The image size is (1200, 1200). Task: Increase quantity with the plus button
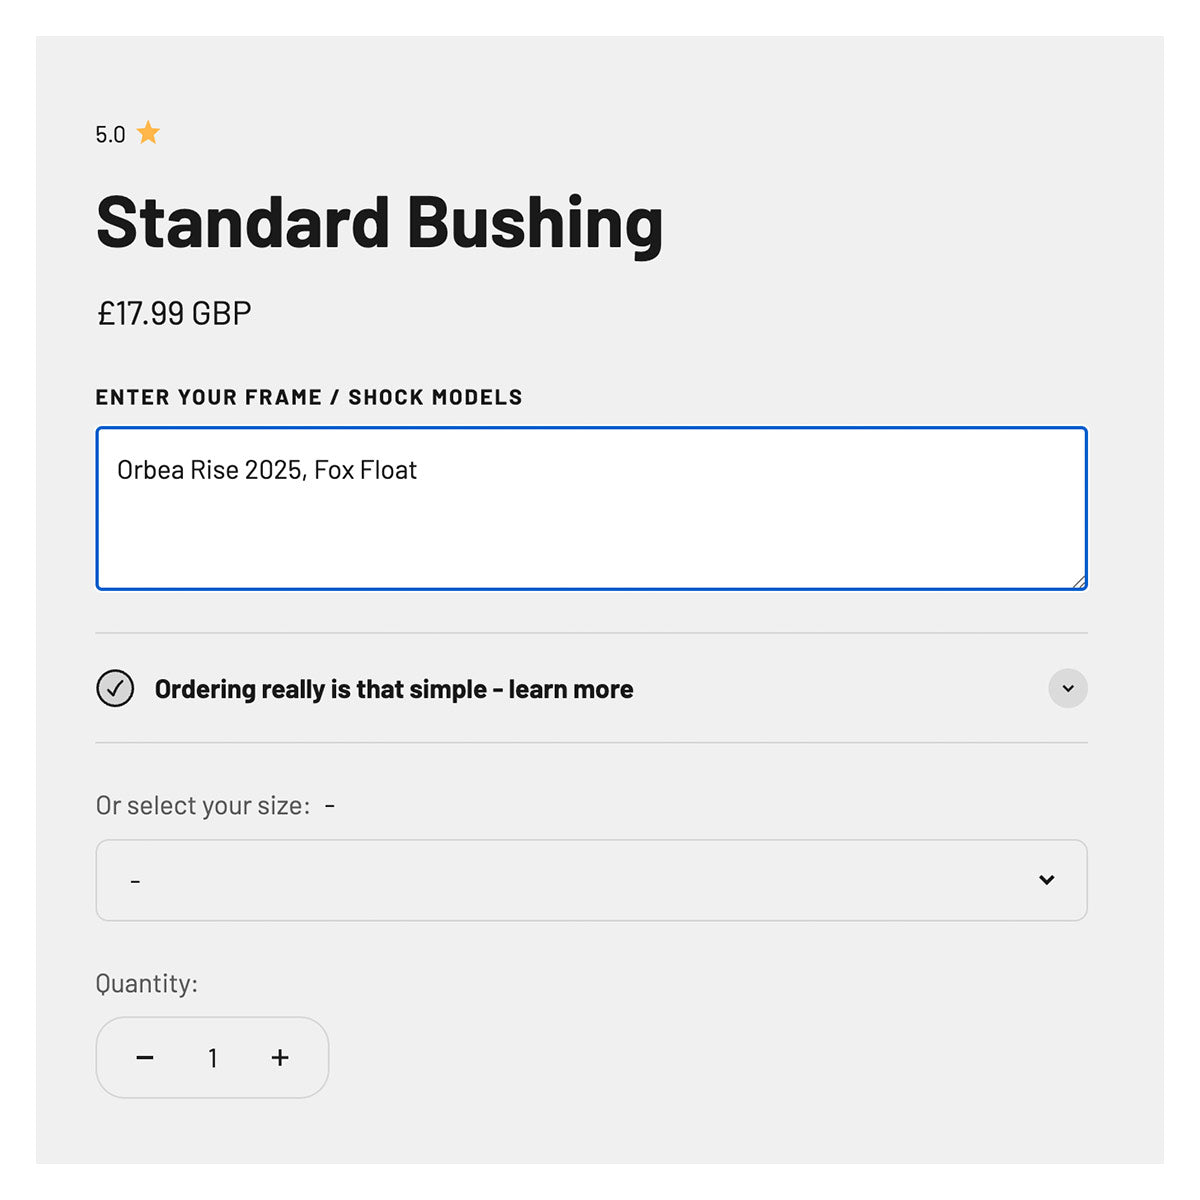[x=280, y=1058]
